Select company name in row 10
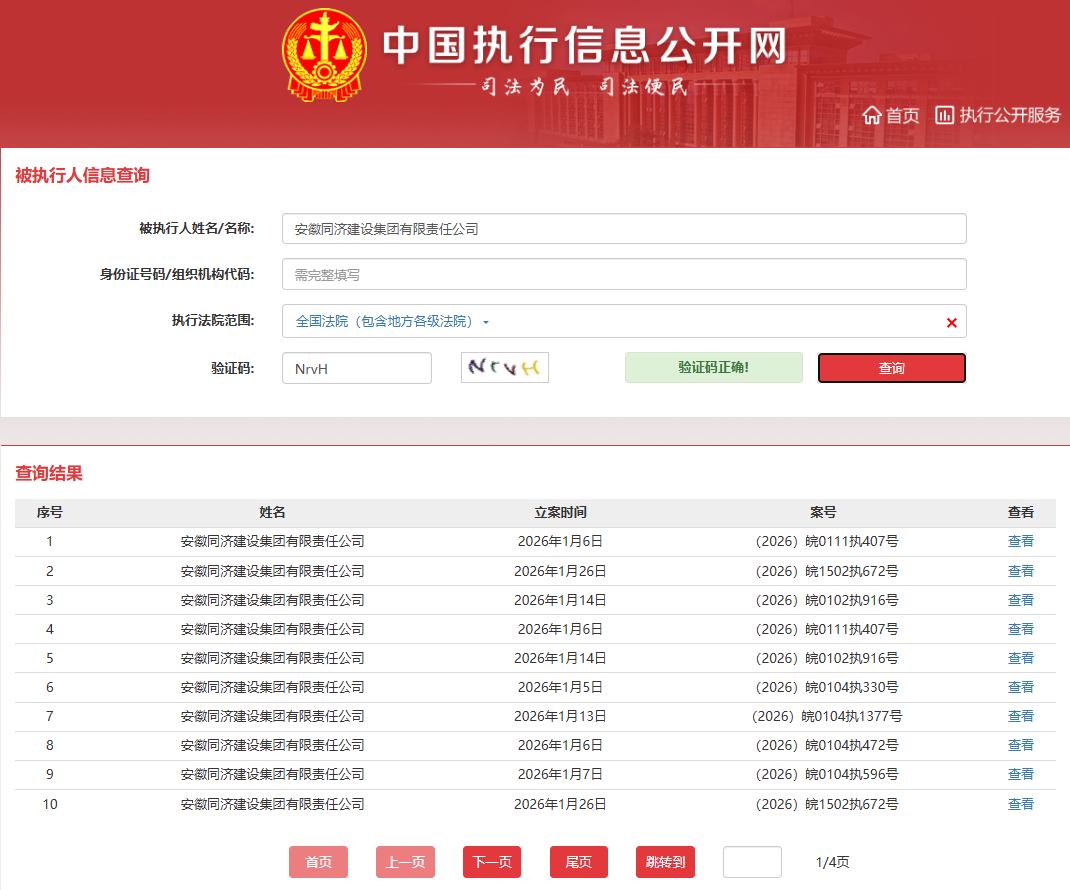Screen dimensions: 1070x890 [272, 804]
